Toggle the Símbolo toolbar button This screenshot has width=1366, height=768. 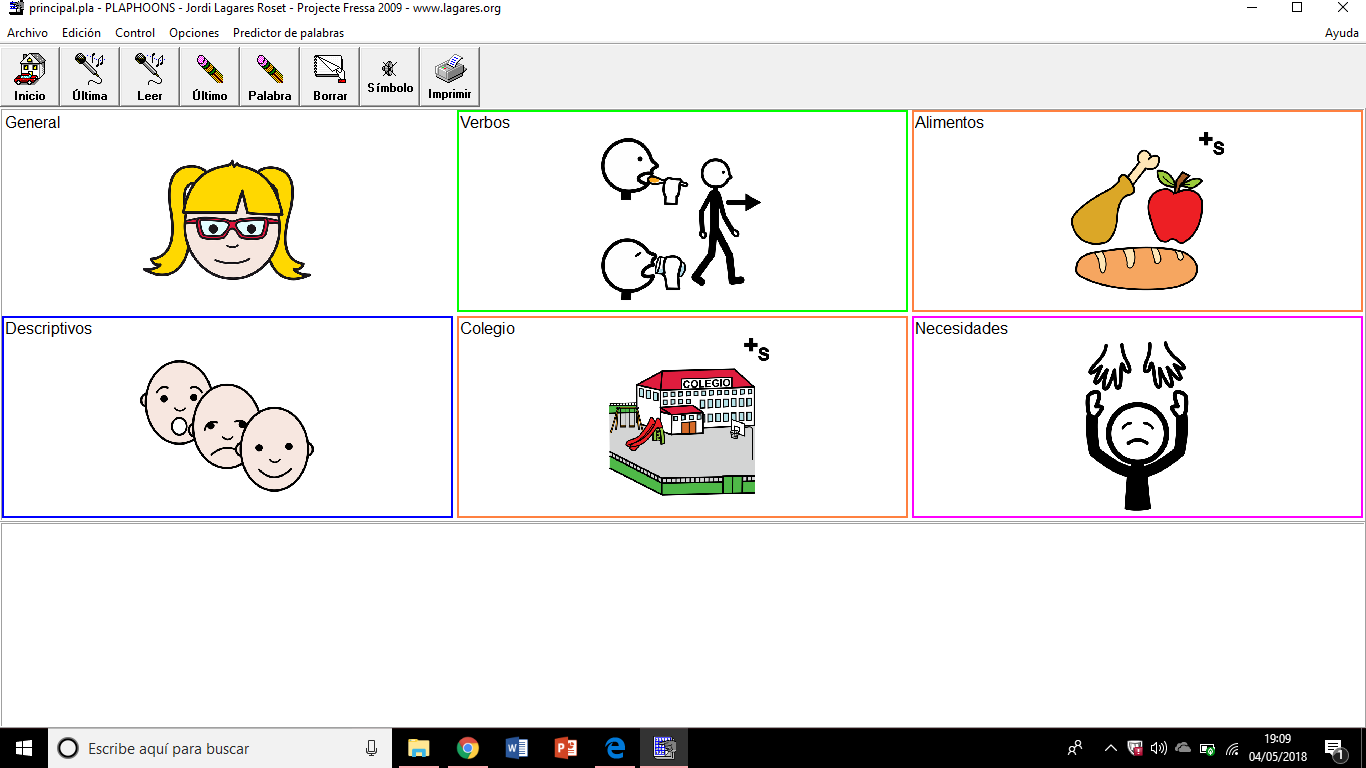(x=390, y=77)
